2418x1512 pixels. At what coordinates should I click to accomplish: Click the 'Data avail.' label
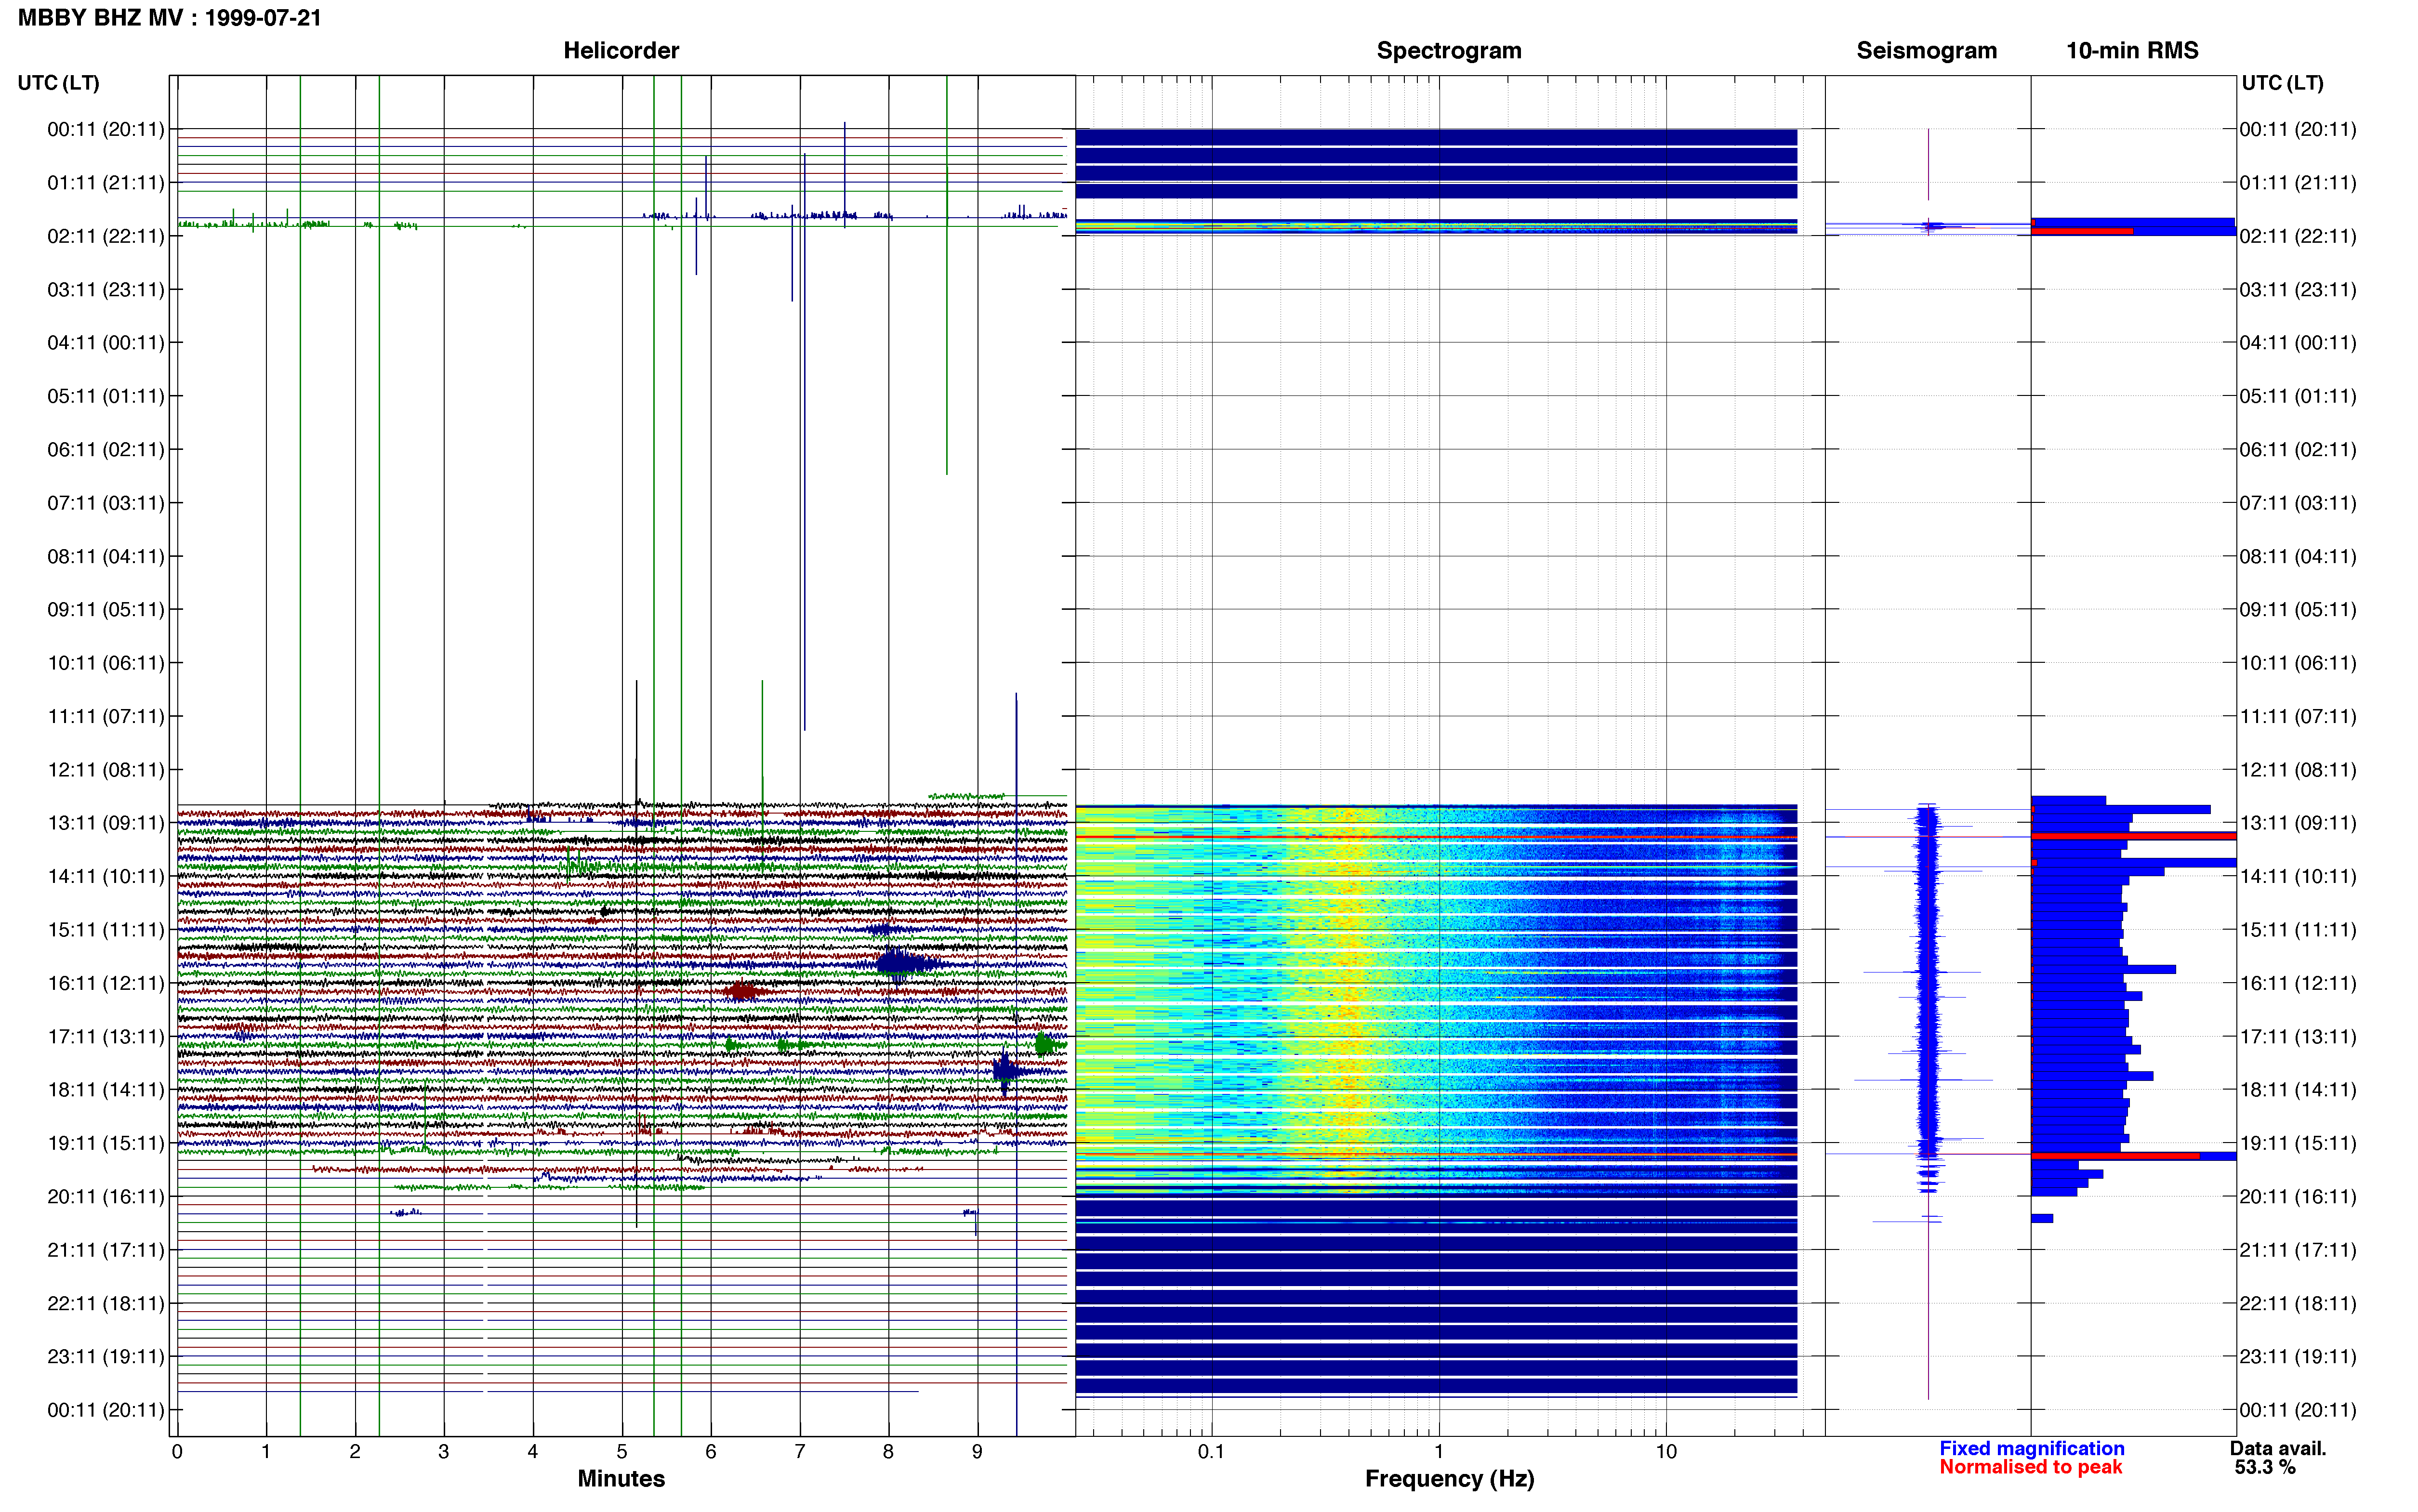tap(2278, 1449)
